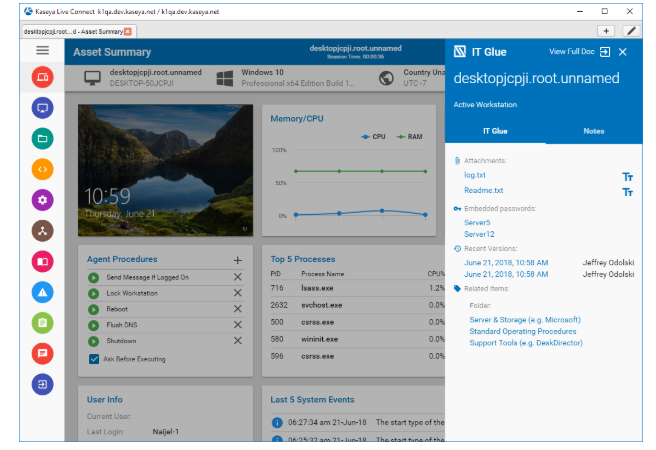Select the IT Glue tab
This screenshot has height=450, width=656.
click(495, 131)
